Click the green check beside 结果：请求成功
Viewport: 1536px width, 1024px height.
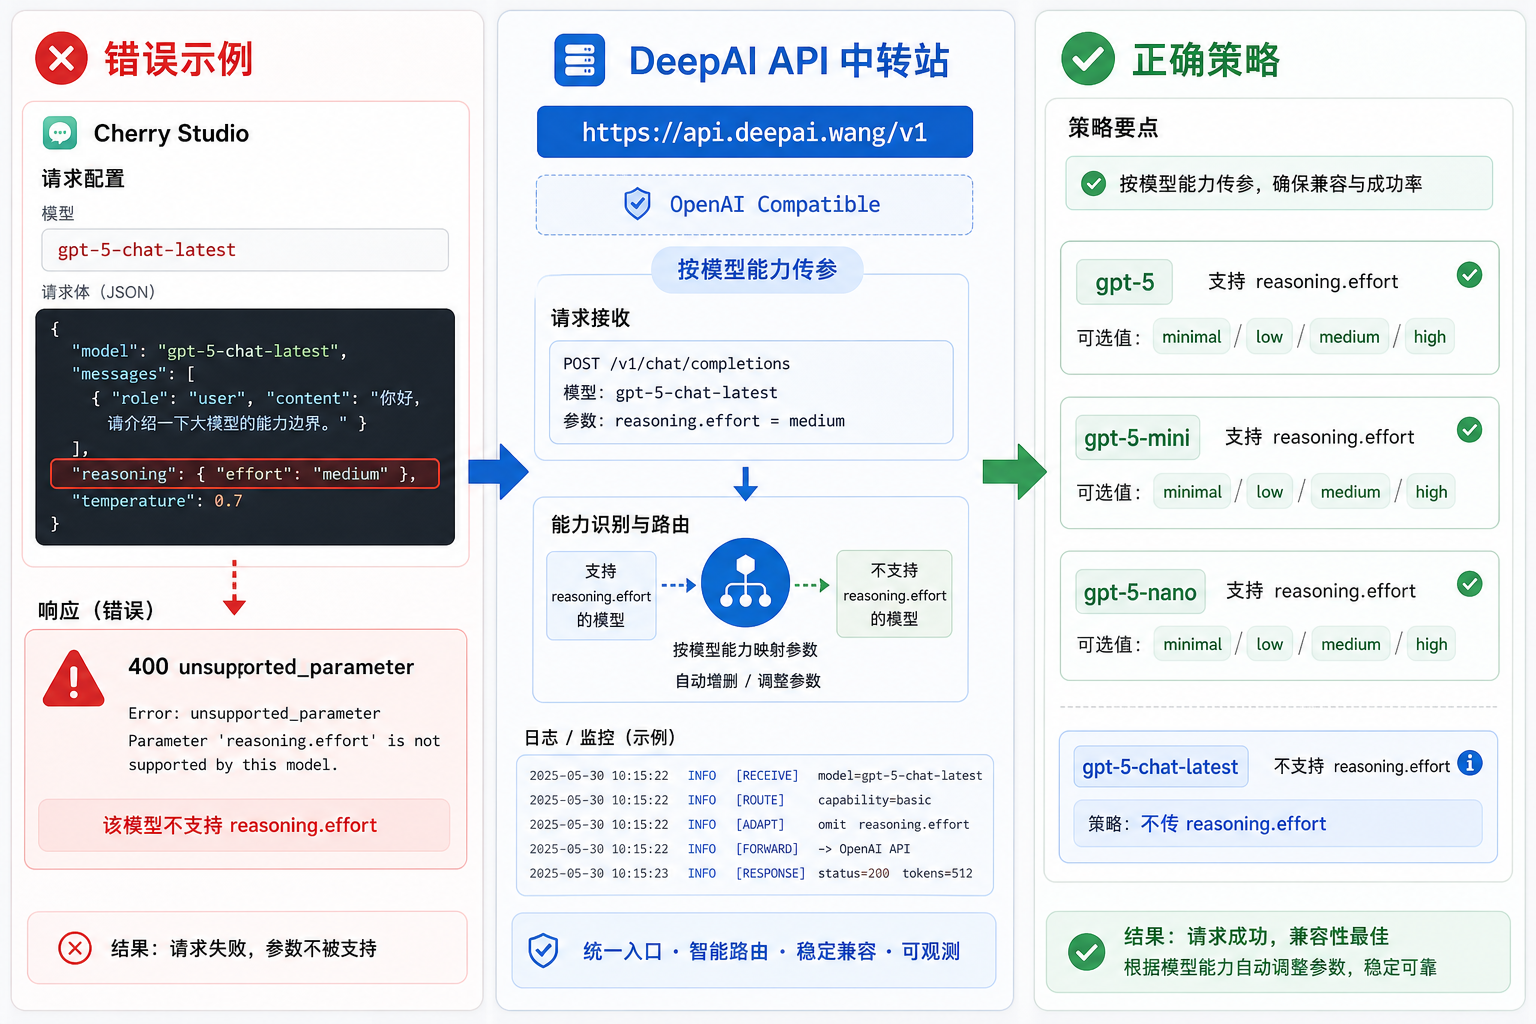[1086, 952]
